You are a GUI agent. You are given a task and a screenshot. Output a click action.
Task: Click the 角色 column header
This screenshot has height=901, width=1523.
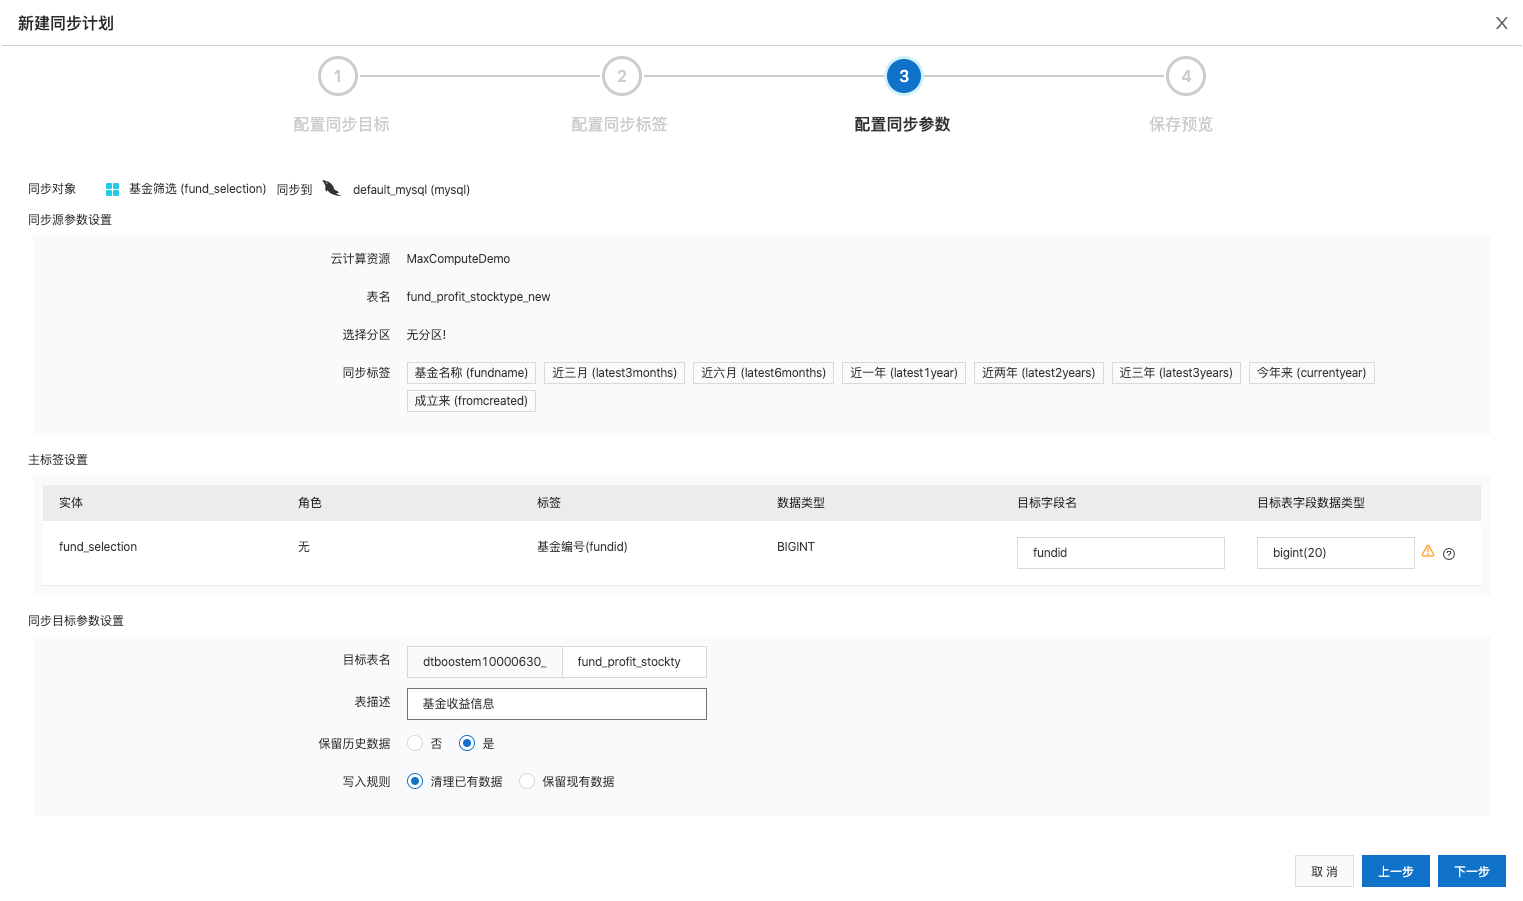pyautogui.click(x=310, y=503)
